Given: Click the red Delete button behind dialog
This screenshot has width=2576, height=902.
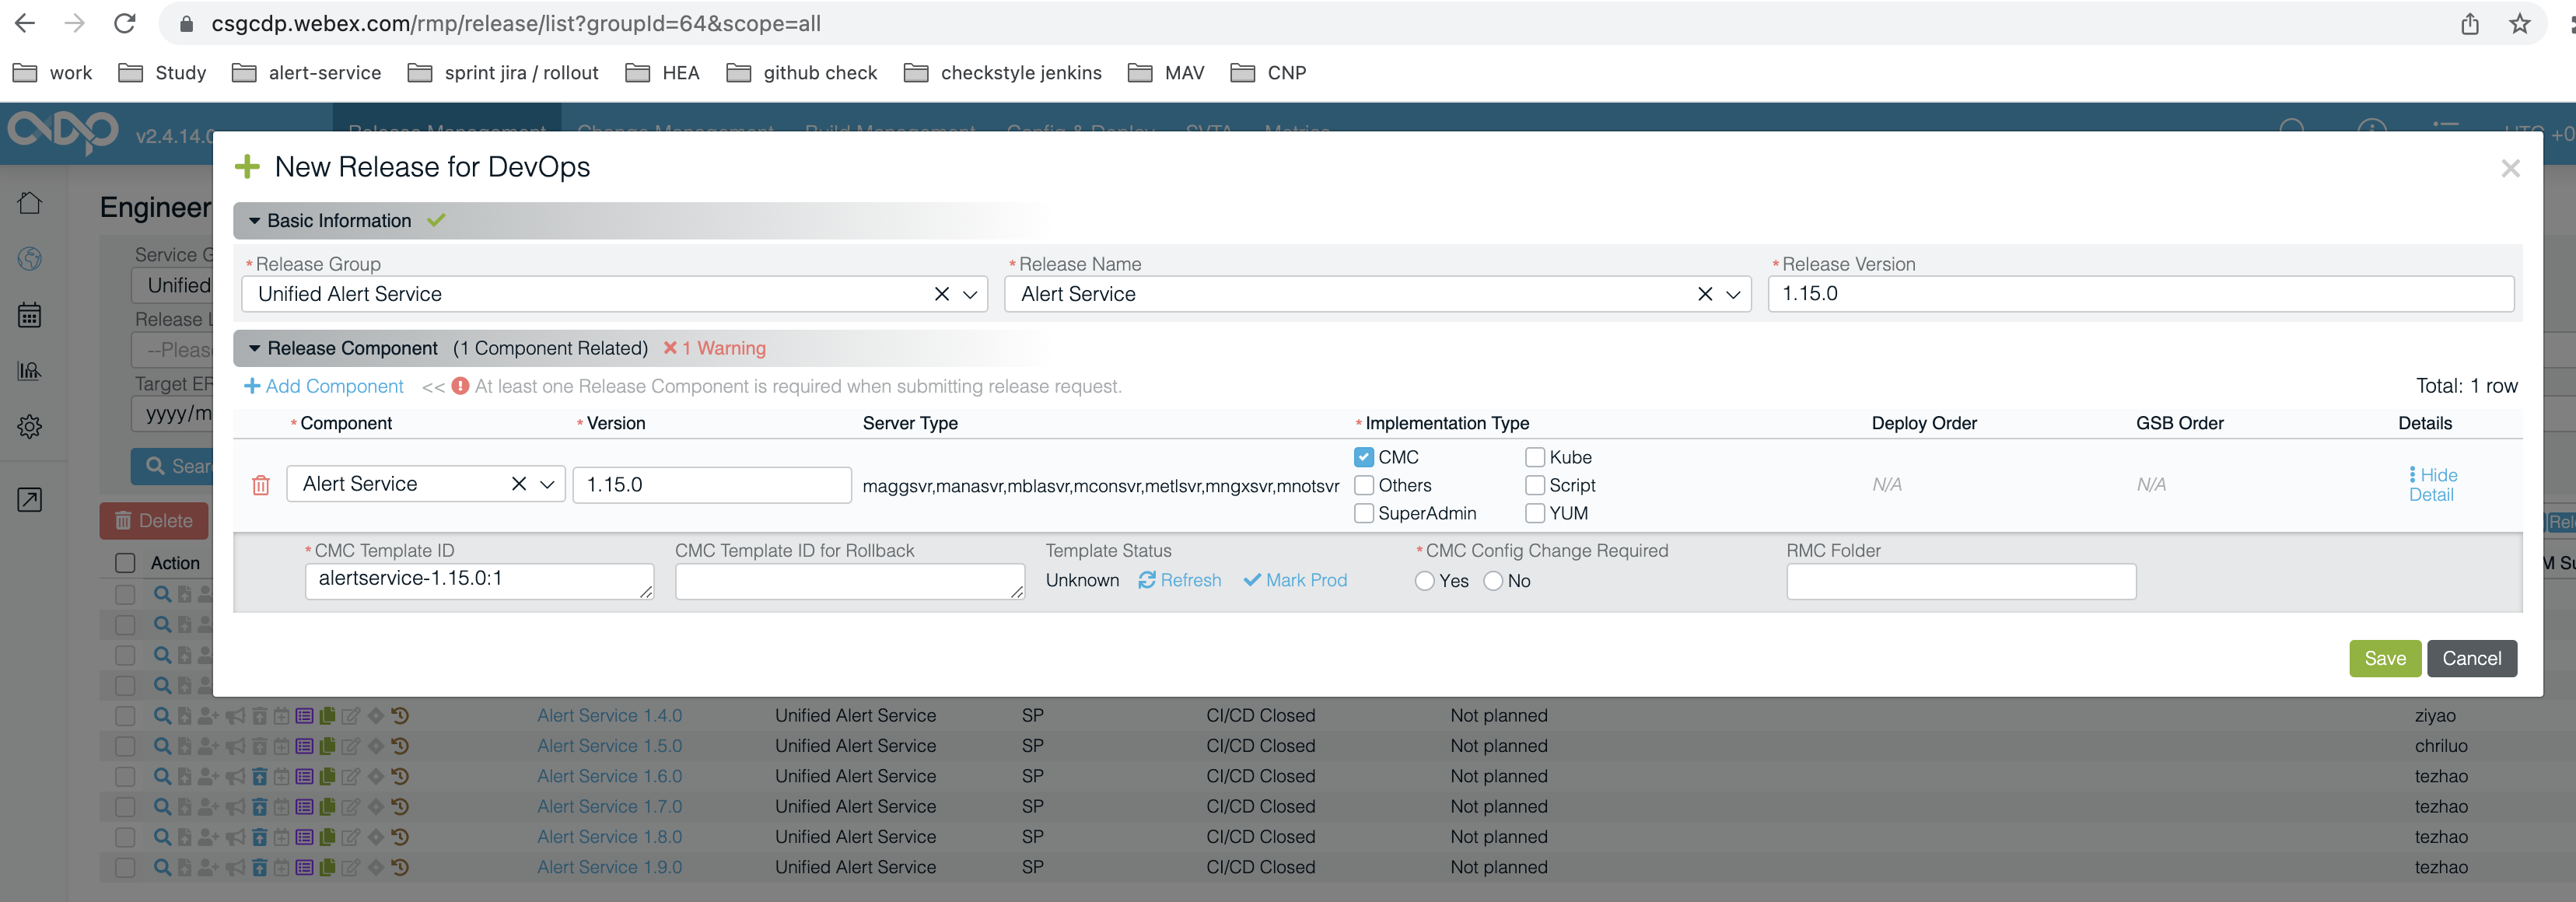Looking at the screenshot, I should (154, 521).
